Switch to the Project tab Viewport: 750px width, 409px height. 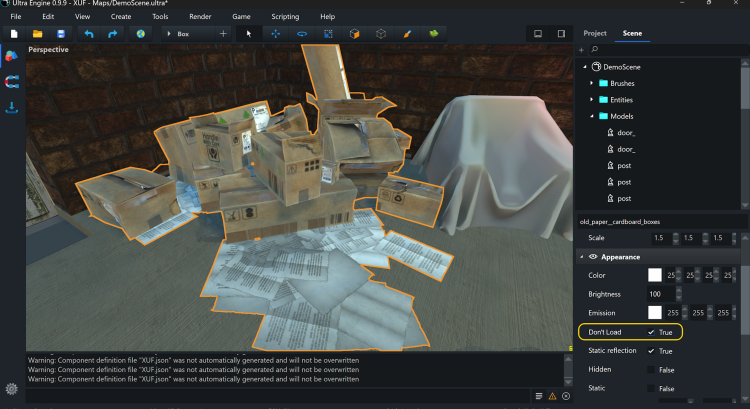coord(595,34)
